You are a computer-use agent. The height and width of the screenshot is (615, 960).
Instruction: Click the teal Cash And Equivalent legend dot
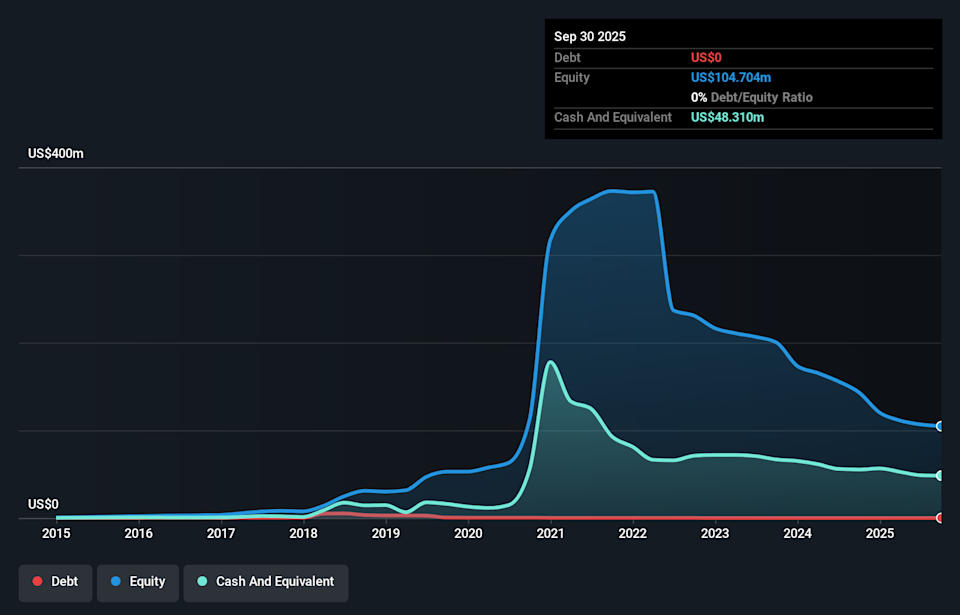(x=202, y=581)
